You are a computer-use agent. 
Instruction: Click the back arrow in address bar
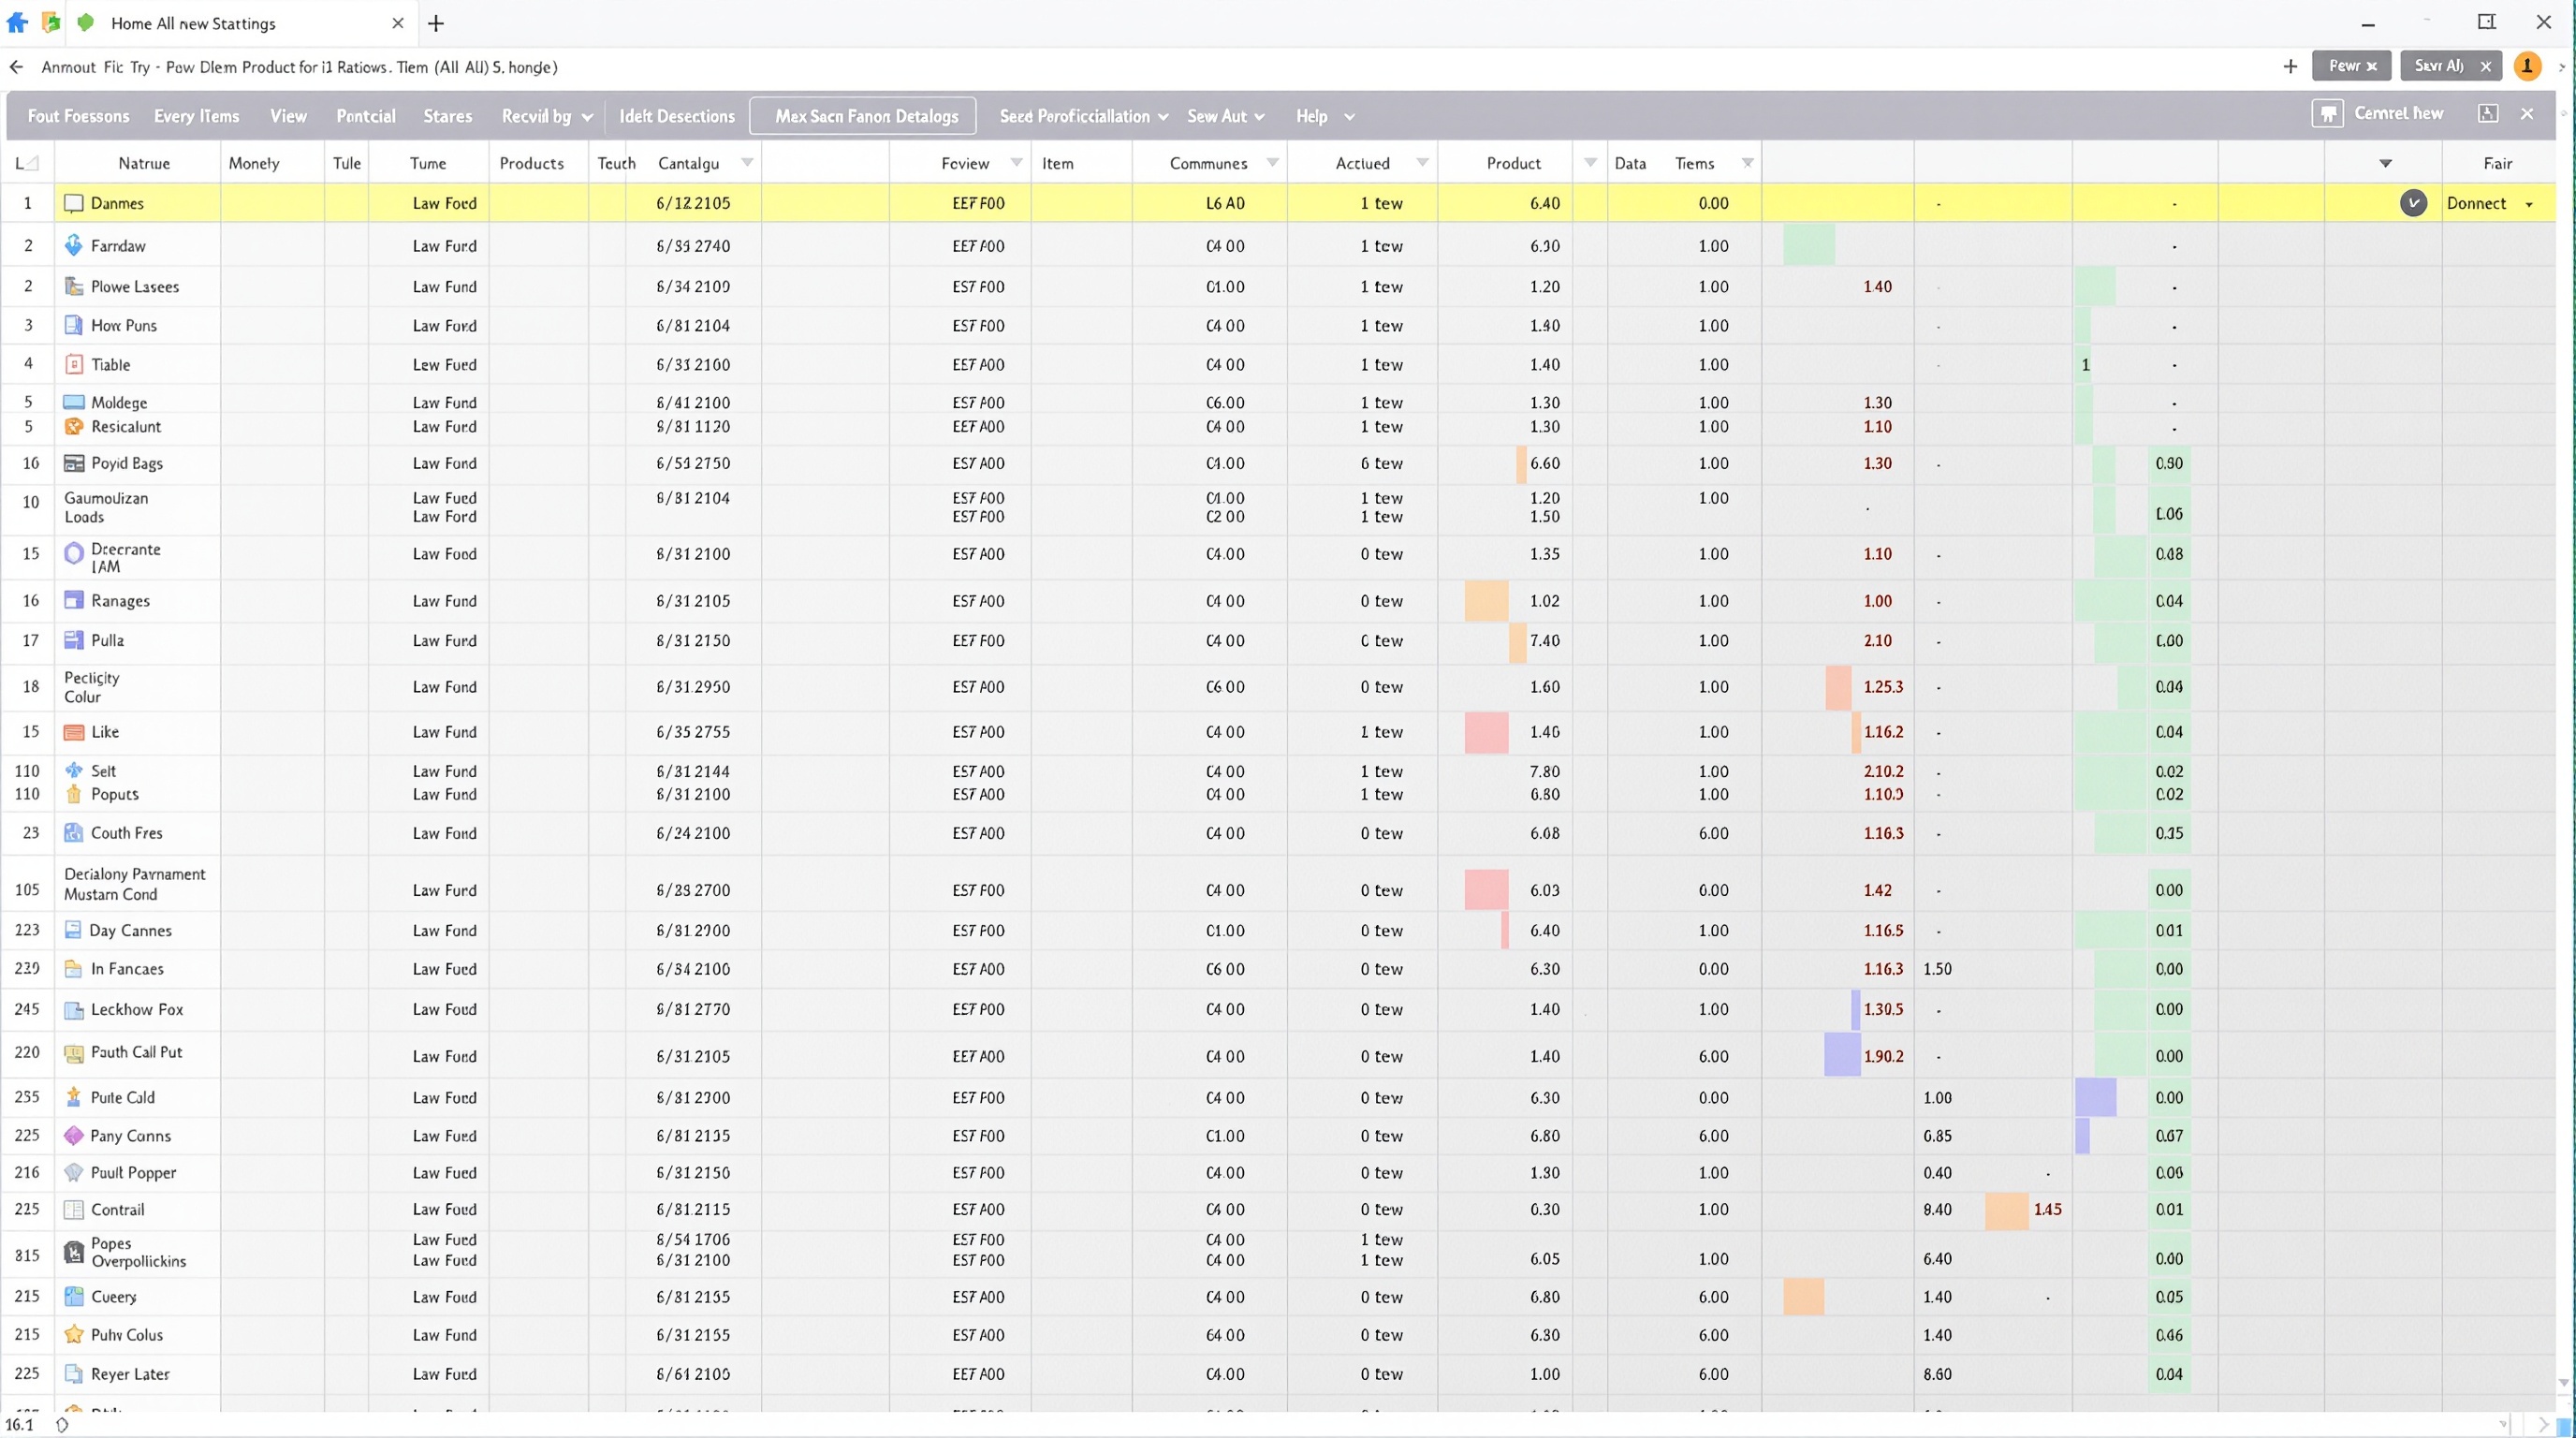[x=16, y=67]
